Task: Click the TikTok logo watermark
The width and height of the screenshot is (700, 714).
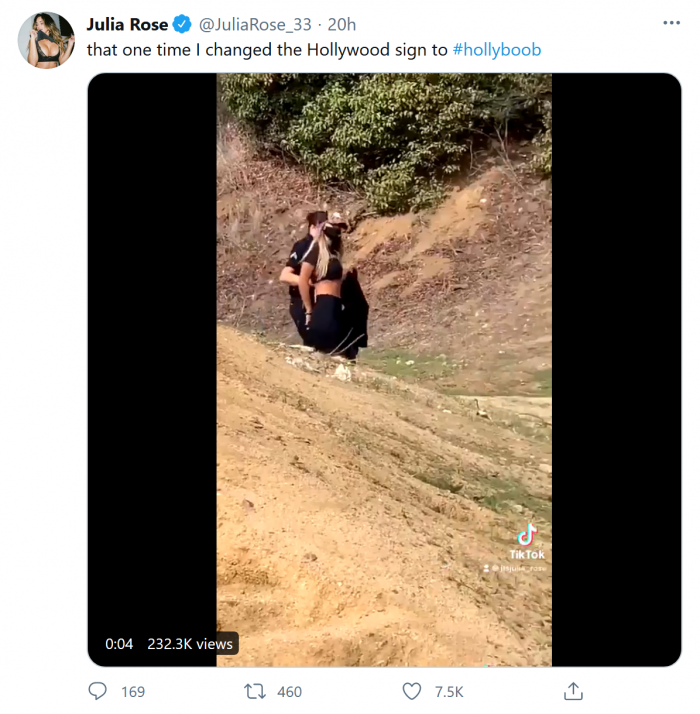Action: [x=527, y=535]
